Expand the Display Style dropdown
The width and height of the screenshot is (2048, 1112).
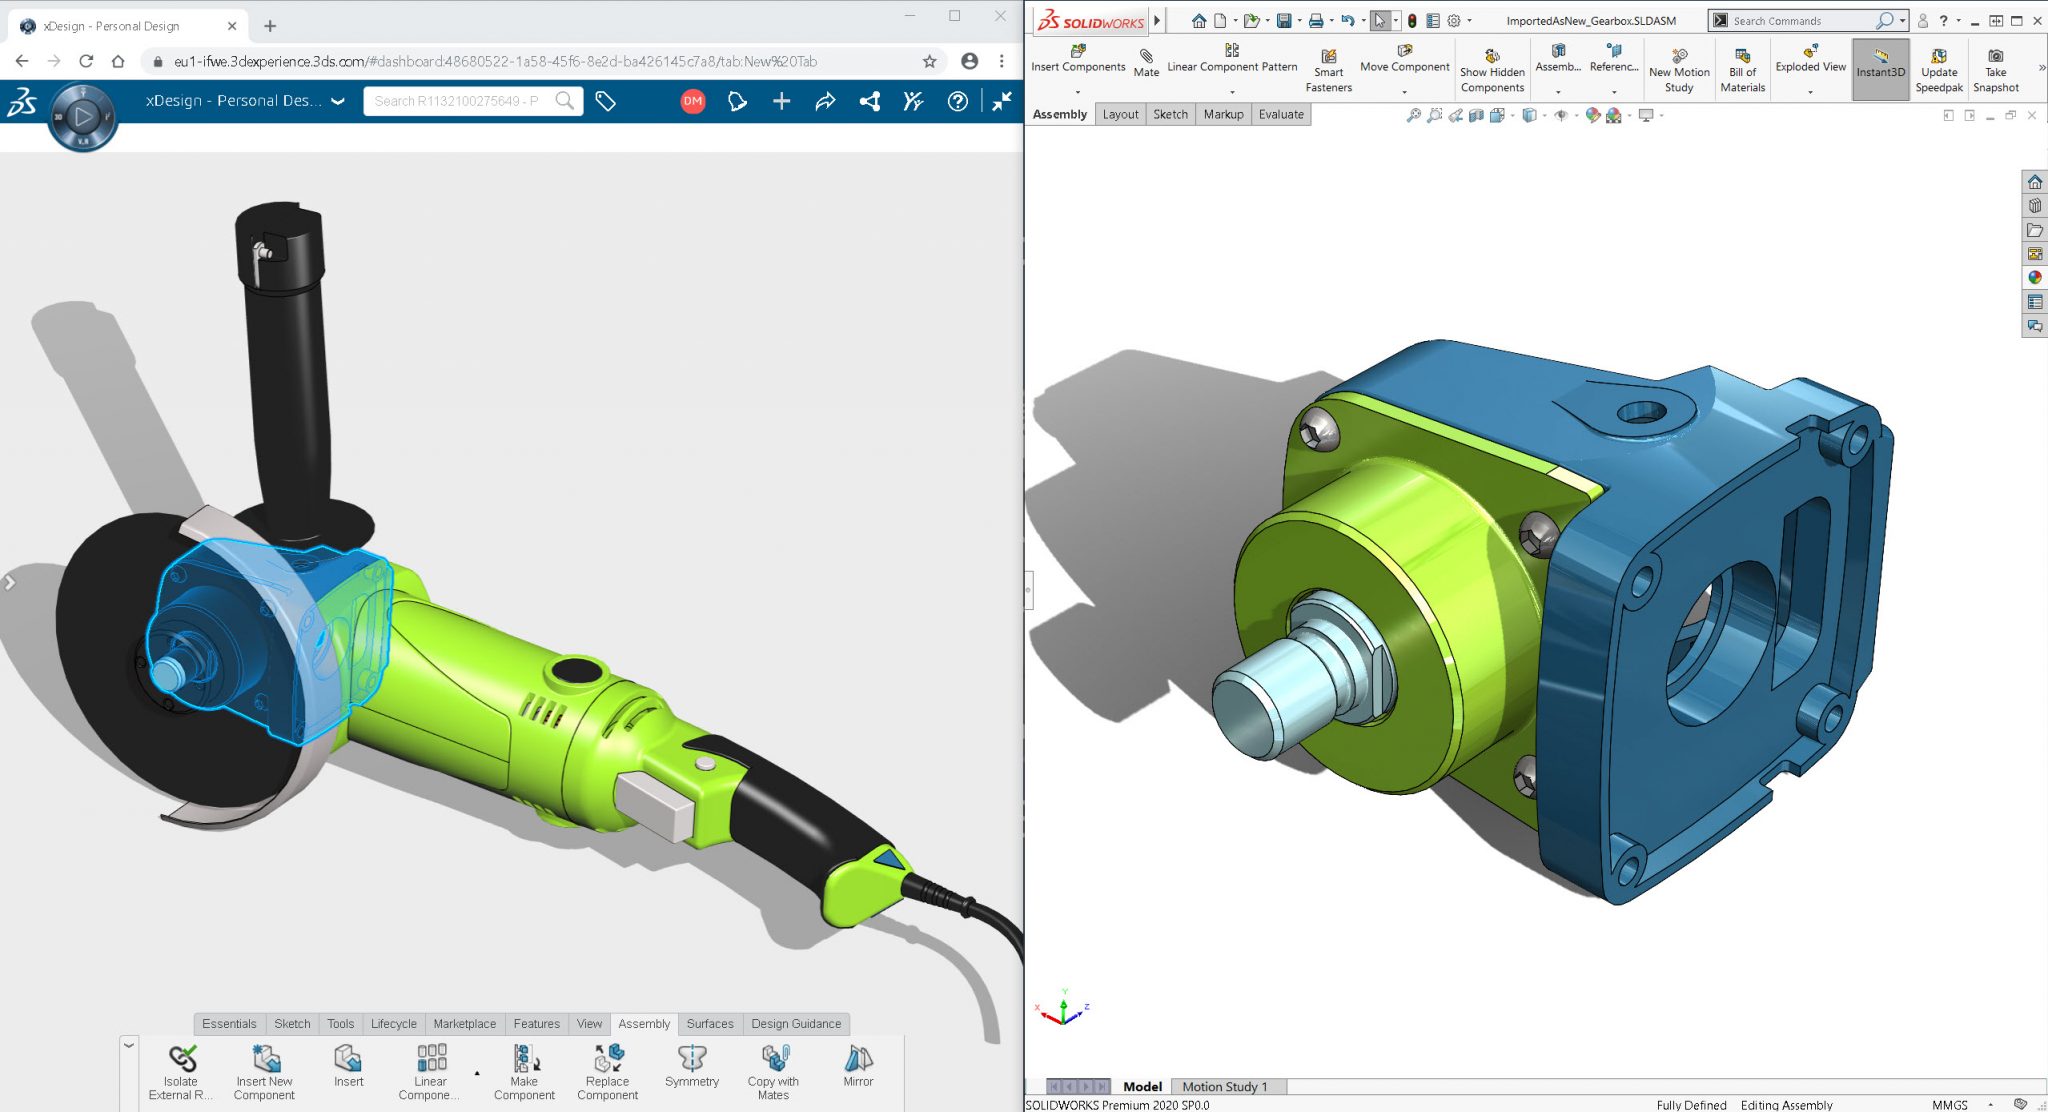(x=1545, y=114)
